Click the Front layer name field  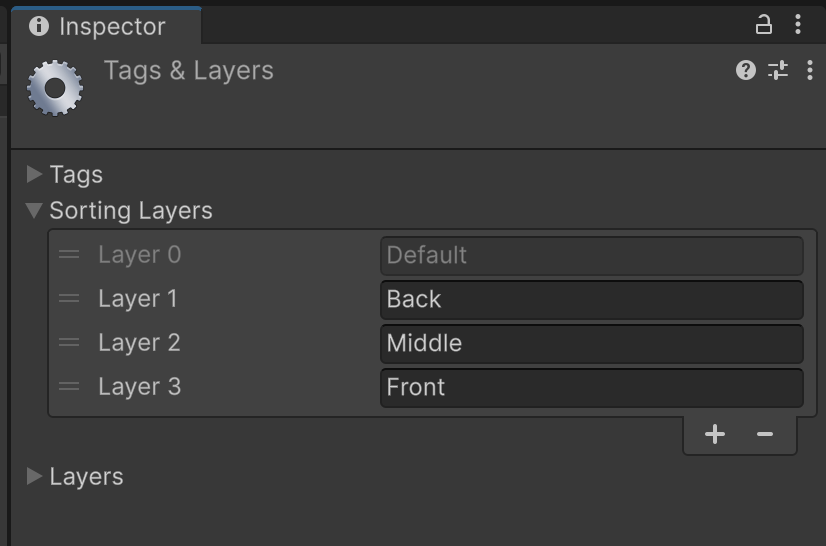pyautogui.click(x=592, y=387)
